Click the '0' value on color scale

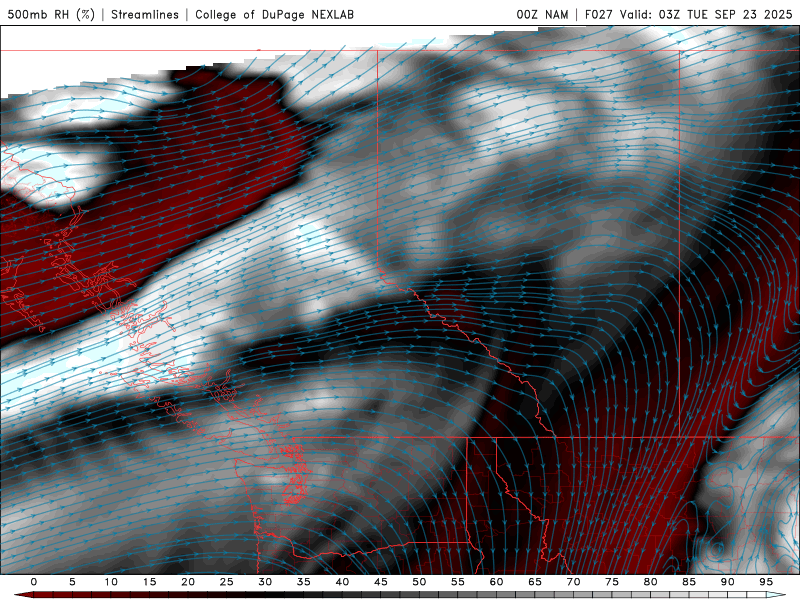pyautogui.click(x=34, y=582)
